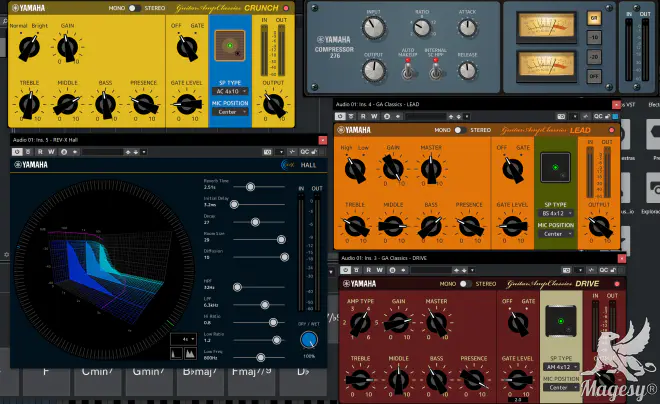Flip Compressor 276 Internal SC HPF switch
Image resolution: width=660 pixels, height=404 pixels.
(x=436, y=69)
